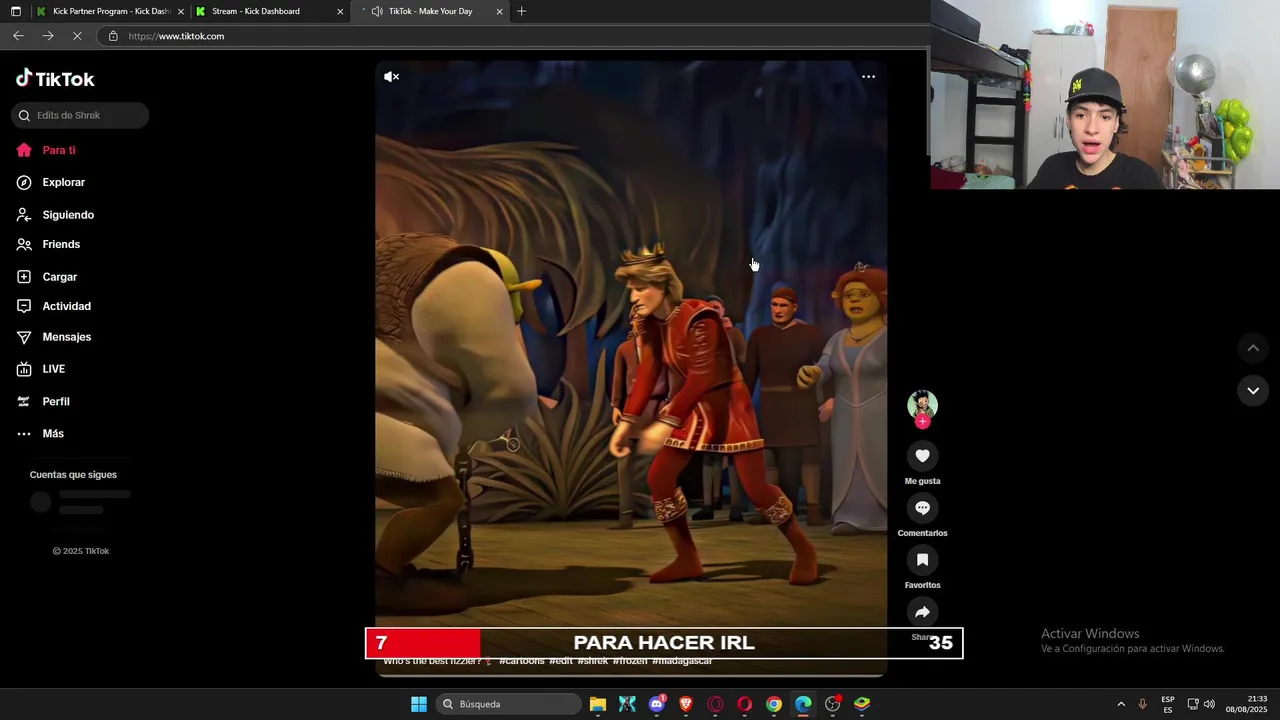
Task: Open Comentarios on the video
Action: click(x=922, y=508)
